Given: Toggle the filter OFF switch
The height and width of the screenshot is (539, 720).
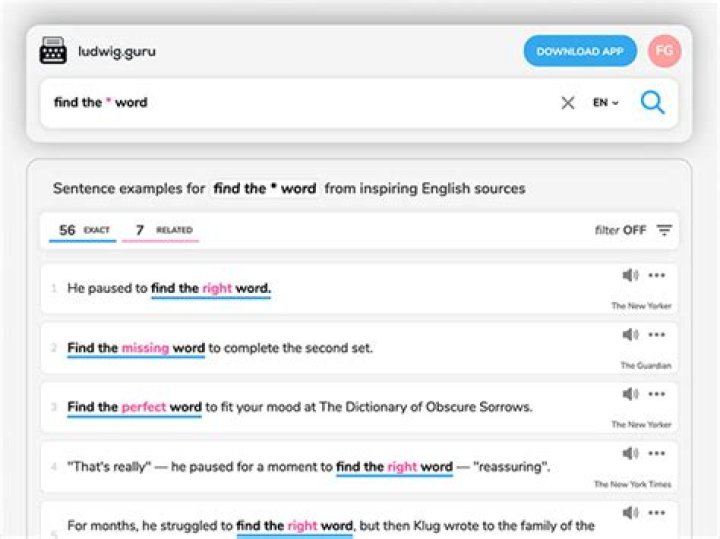Looking at the screenshot, I should point(621,230).
